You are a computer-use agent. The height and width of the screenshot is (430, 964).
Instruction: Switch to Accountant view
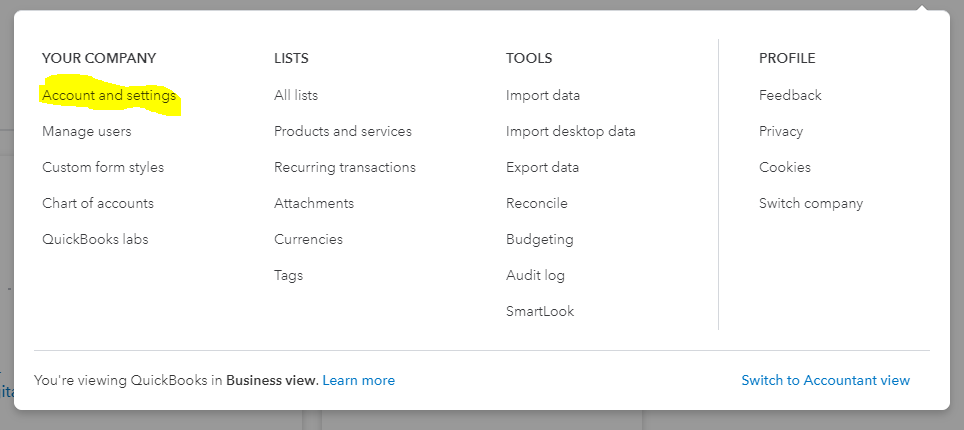(826, 381)
